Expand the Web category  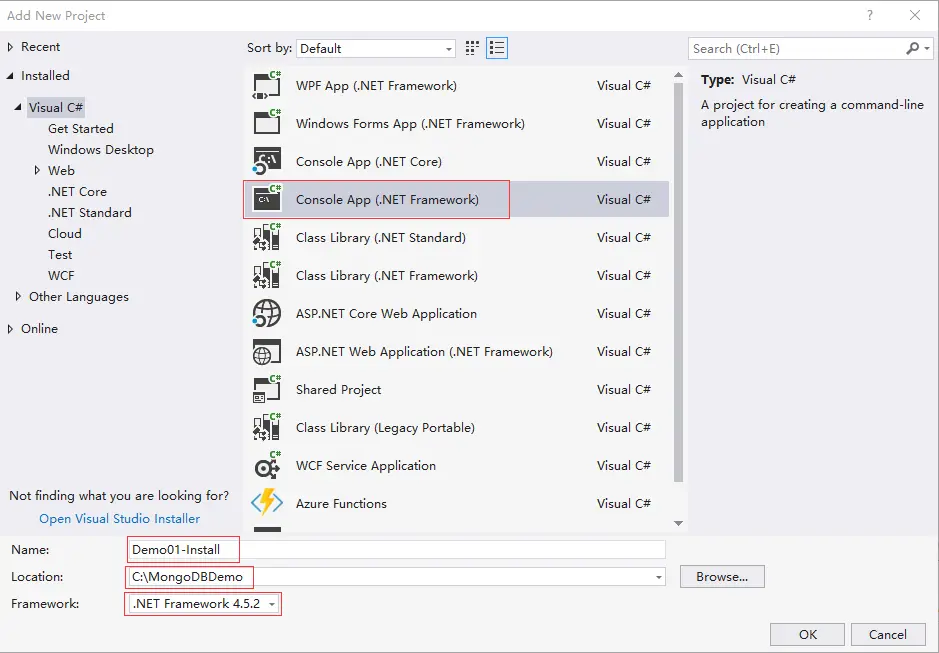pyautogui.click(x=37, y=171)
